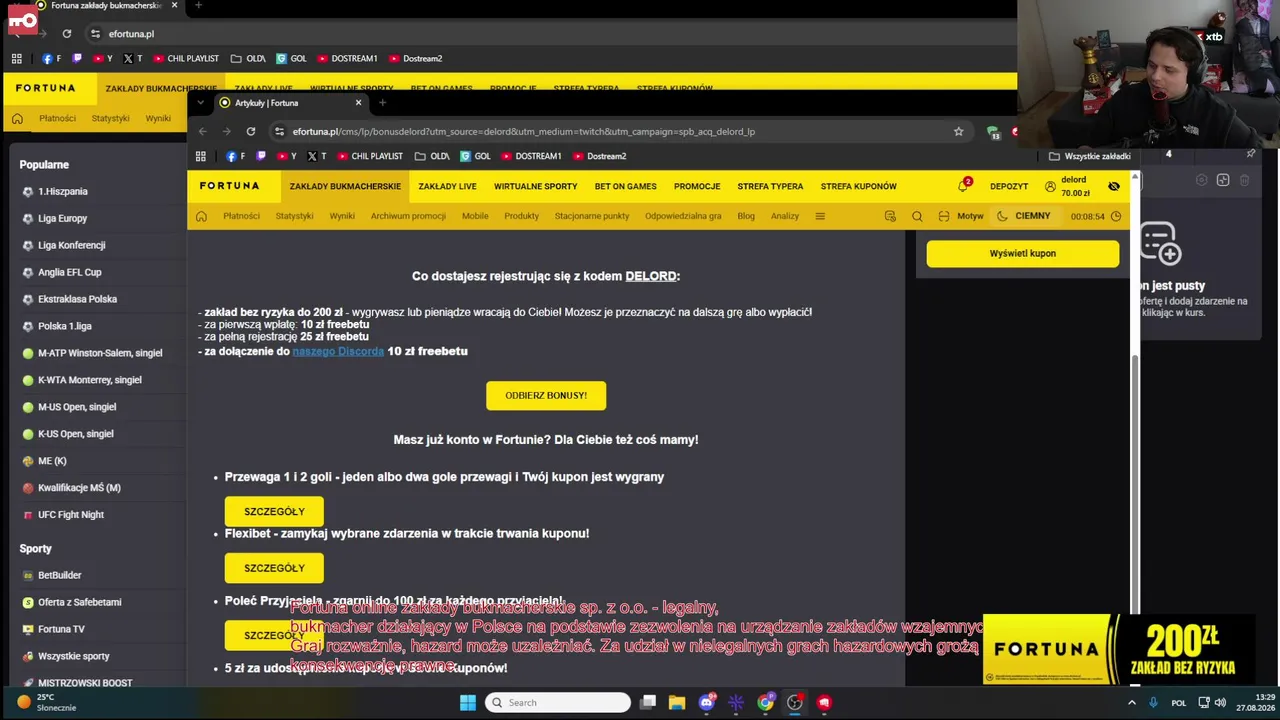Open Archiwum promocji link

coord(408,216)
